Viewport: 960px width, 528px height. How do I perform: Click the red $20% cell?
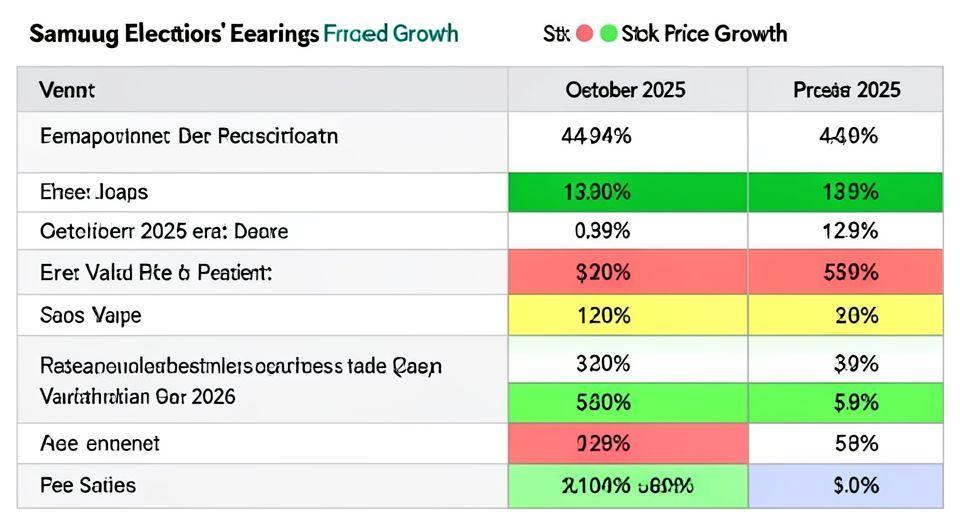point(625,272)
